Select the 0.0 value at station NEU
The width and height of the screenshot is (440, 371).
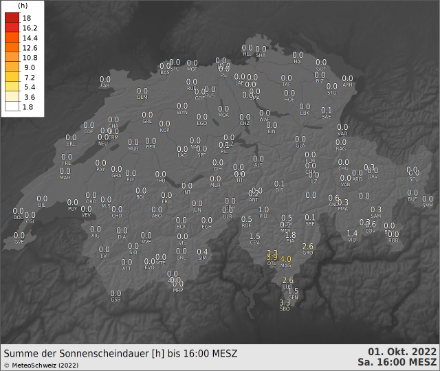(103, 137)
